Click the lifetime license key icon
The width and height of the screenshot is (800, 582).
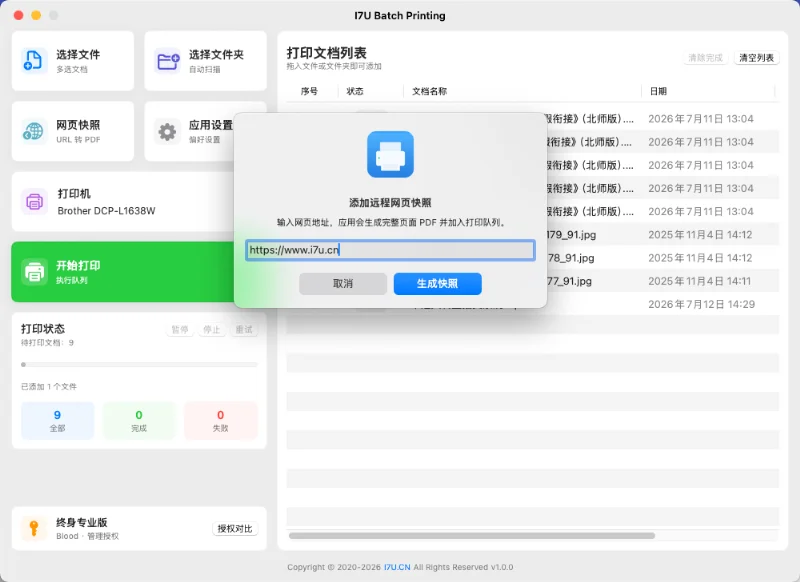[34, 528]
